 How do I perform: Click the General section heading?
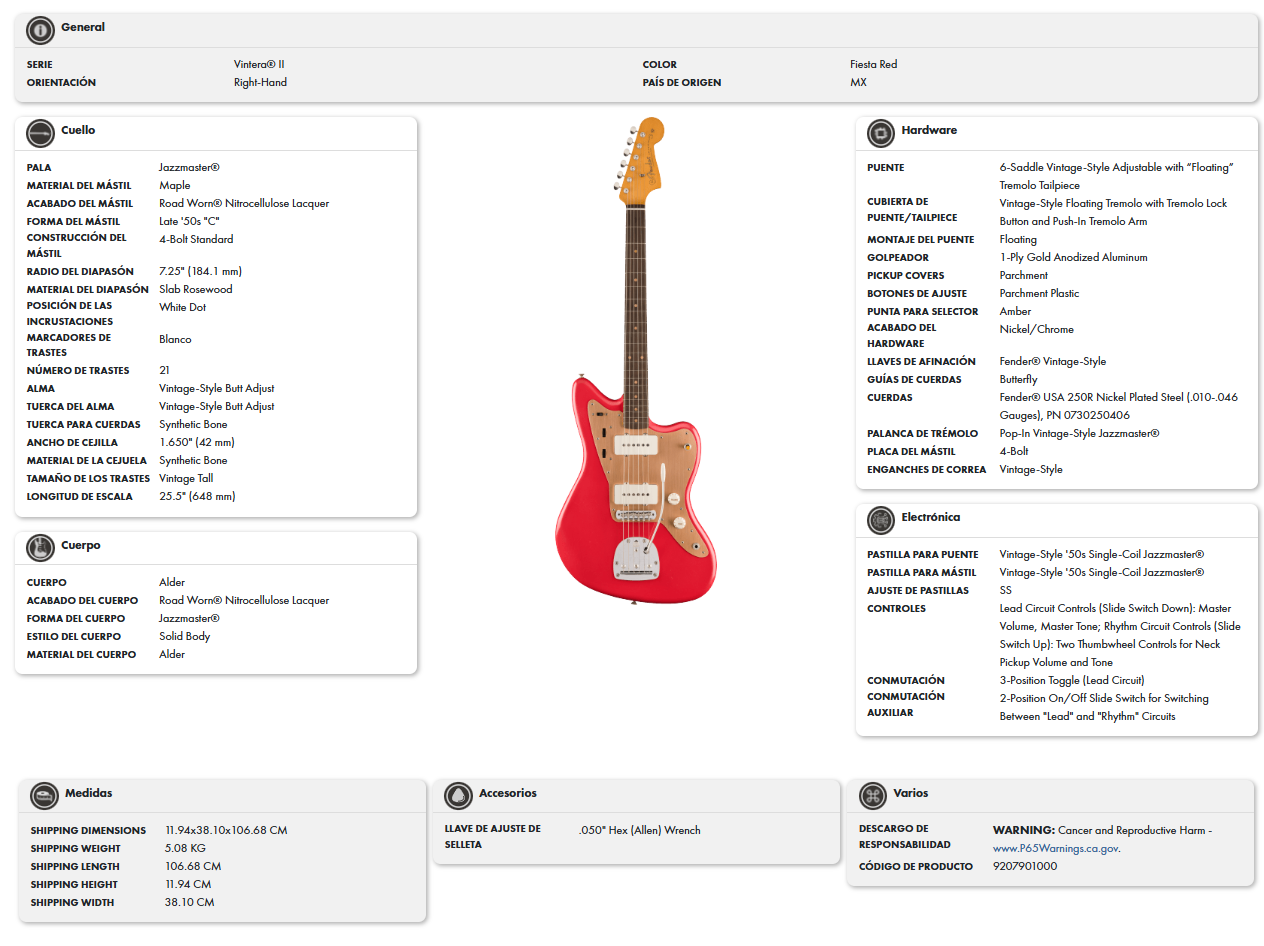coord(83,27)
